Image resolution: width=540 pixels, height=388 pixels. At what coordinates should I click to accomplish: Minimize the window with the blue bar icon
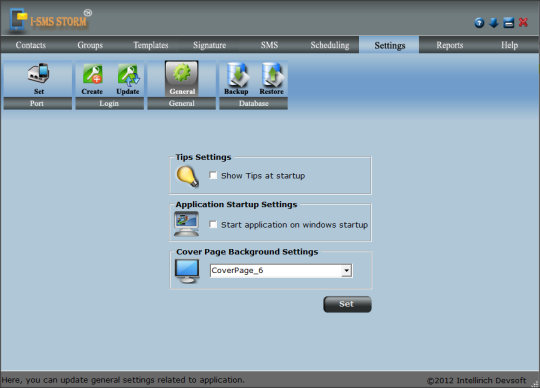(x=509, y=23)
